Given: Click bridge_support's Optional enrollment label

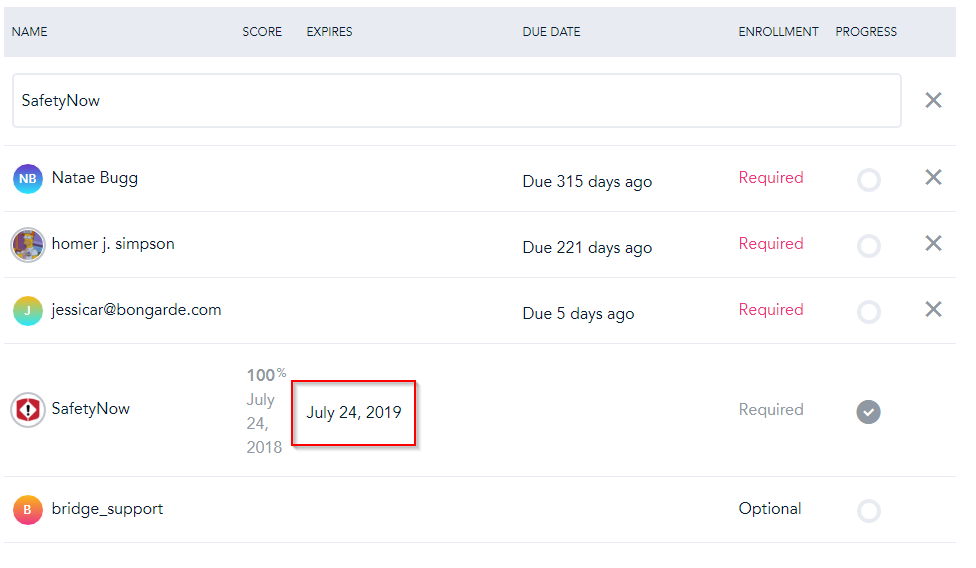Looking at the screenshot, I should tap(770, 509).
